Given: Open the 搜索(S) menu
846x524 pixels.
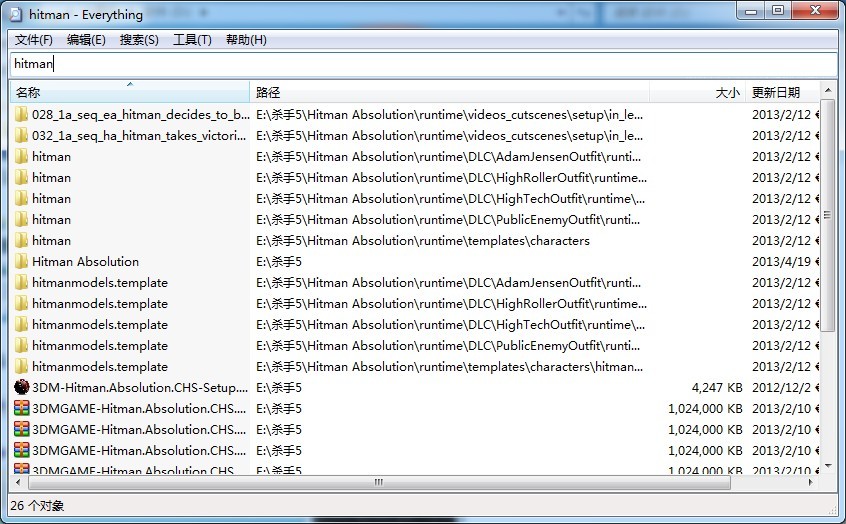Looking at the screenshot, I should point(139,40).
